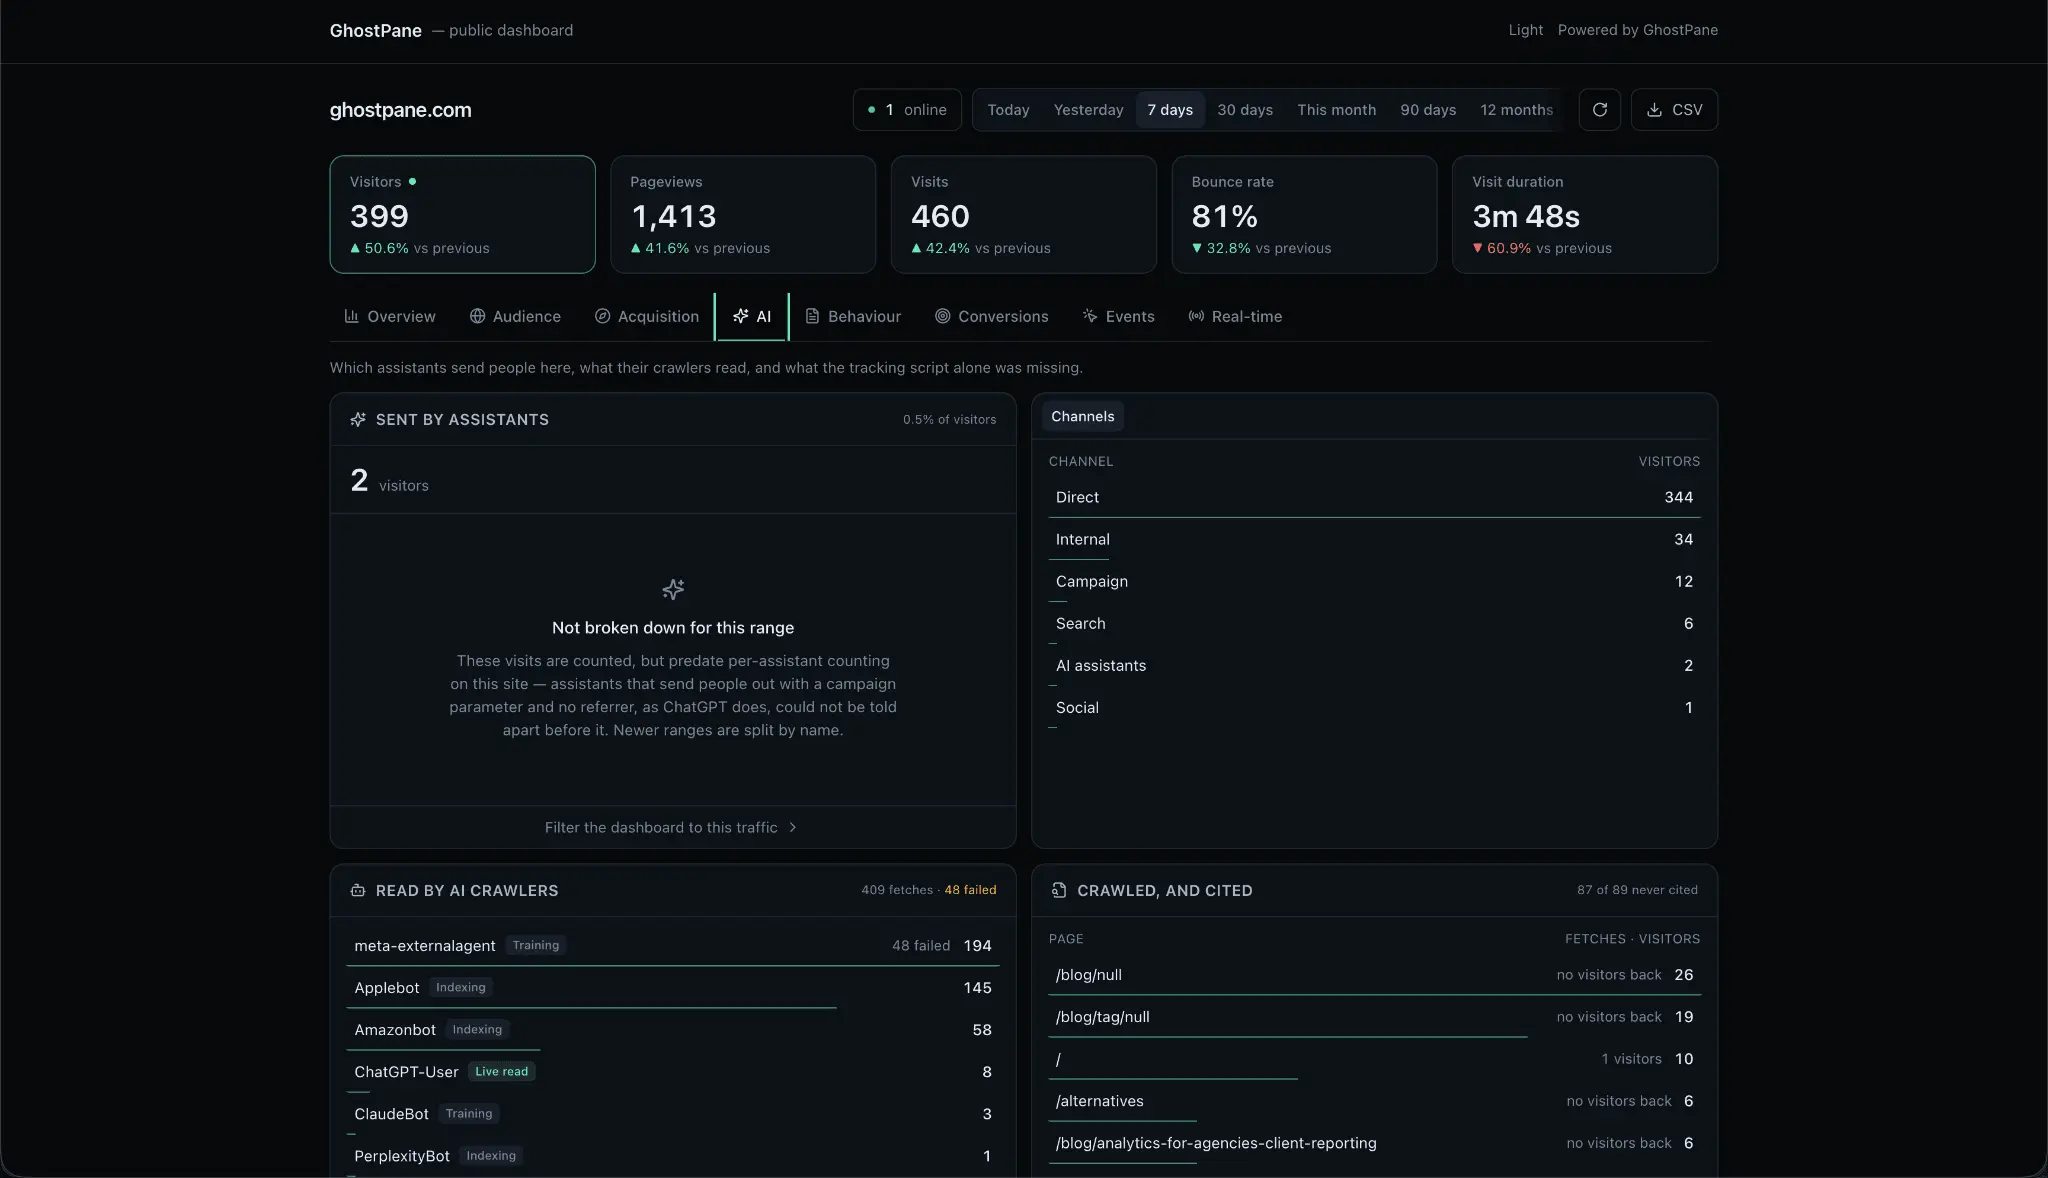Click the Applebot crawler row

point(673,988)
